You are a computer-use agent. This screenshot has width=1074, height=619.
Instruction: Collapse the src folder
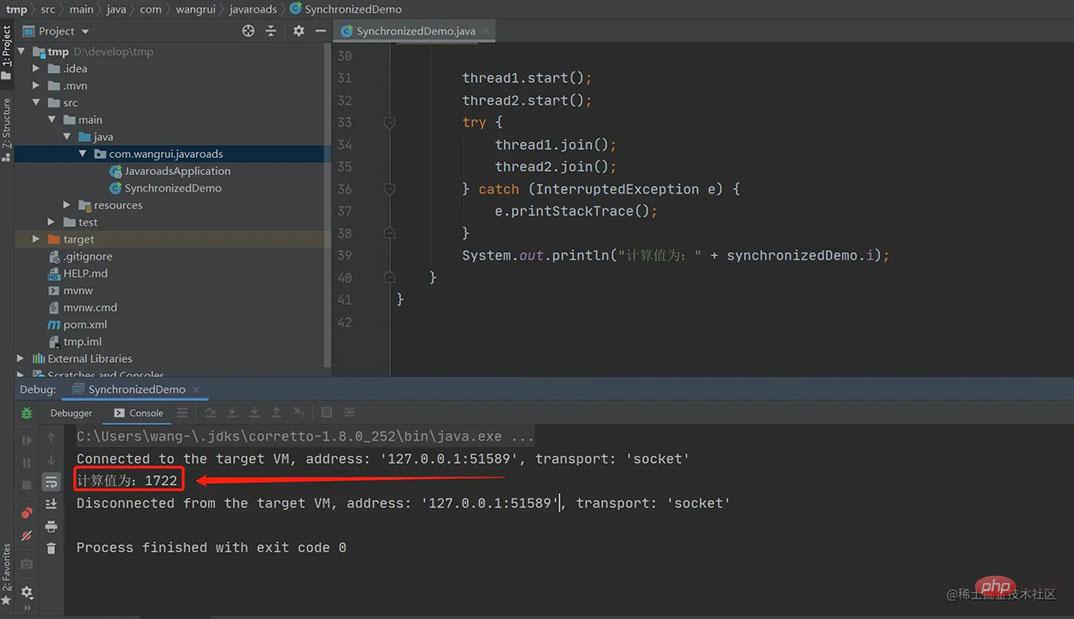pos(36,103)
